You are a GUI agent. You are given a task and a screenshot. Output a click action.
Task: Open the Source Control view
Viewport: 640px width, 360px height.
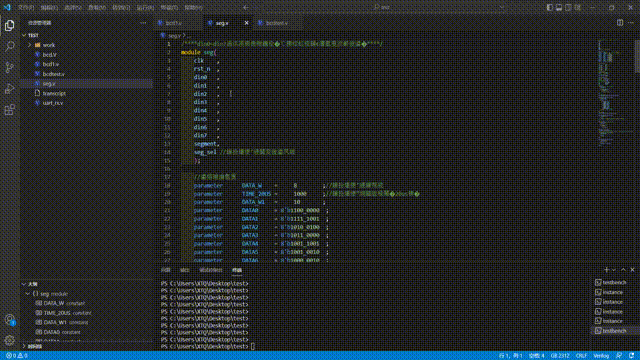pos(9,67)
